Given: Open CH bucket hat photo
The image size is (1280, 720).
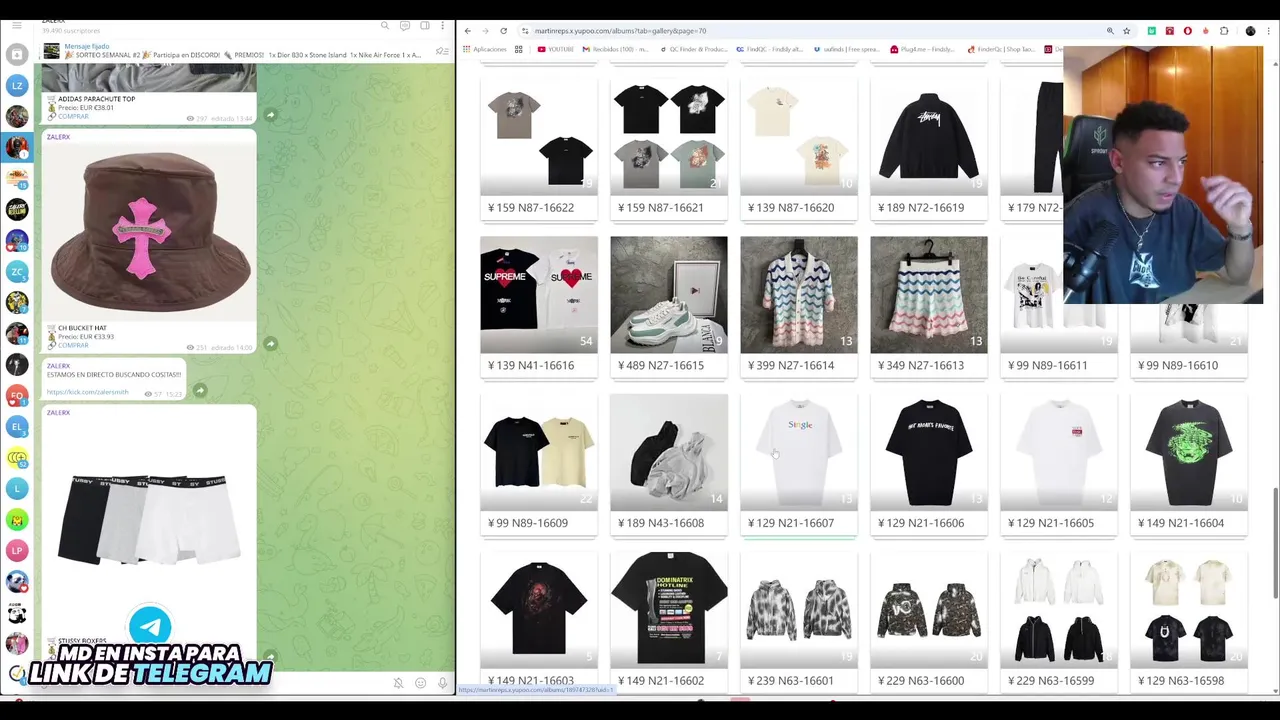Looking at the screenshot, I should point(150,231).
